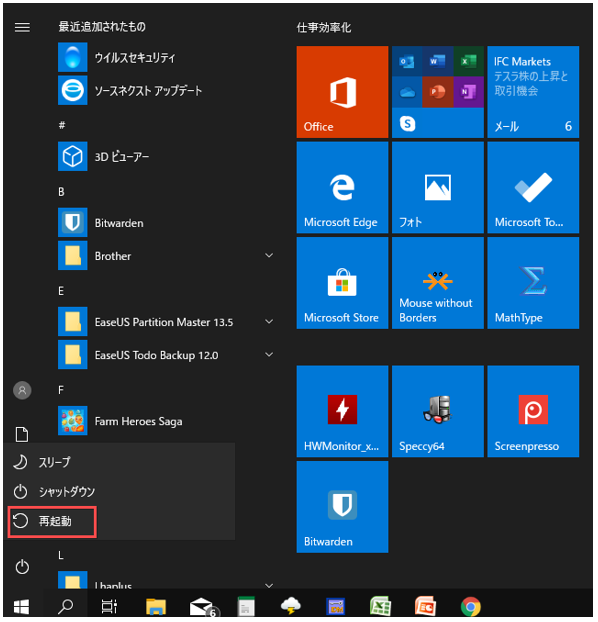This screenshot has width=598, height=622.
Task: Open File Explorer from the taskbar
Action: coord(156,607)
